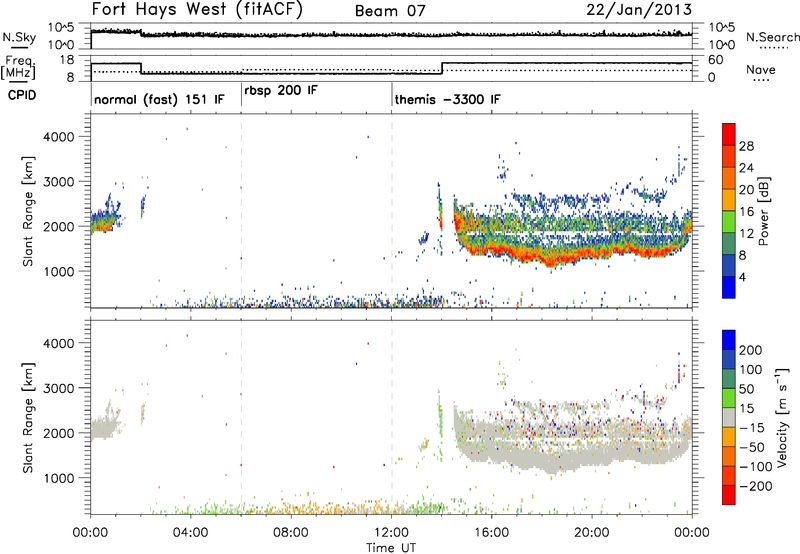Screen dimensions: 800x554
Task: Click the date '22/Jan/2013'
Action: click(x=639, y=10)
